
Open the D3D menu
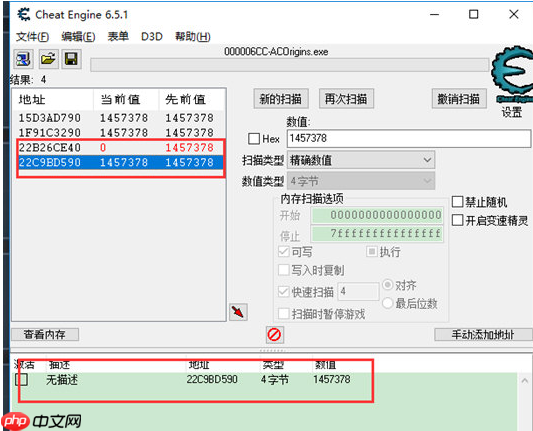coord(152,36)
